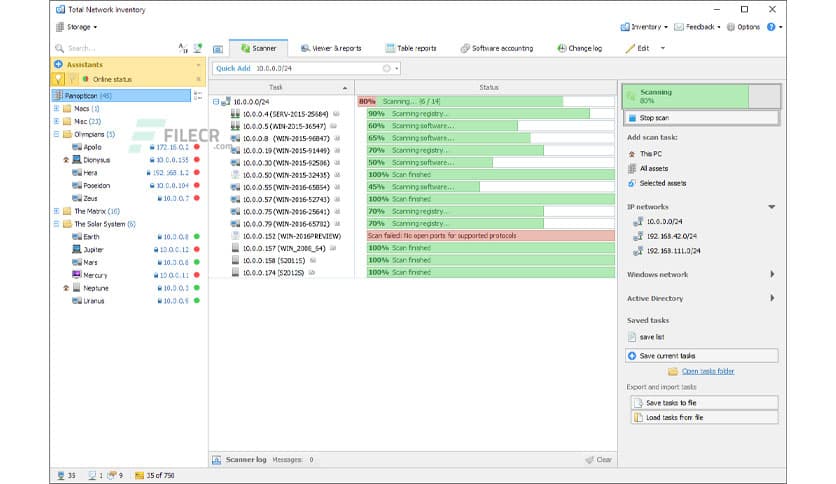Viewport: 836px width, 484px height.
Task: Click the Options gear icon
Action: 731,27
